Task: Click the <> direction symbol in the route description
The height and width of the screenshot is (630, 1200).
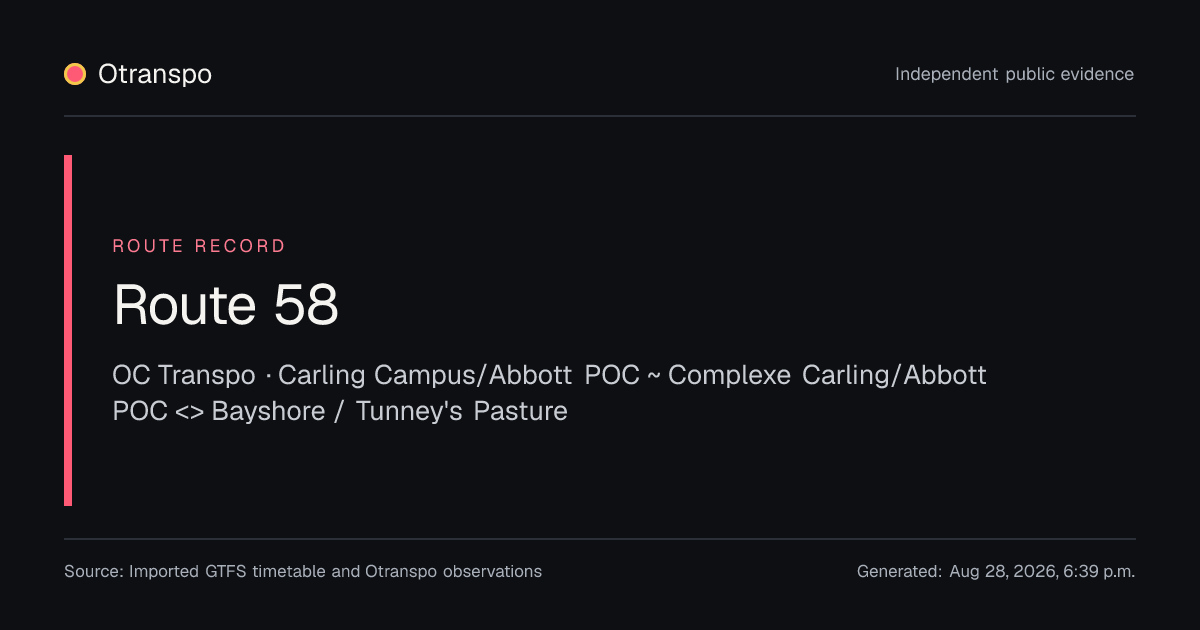Action: (x=189, y=411)
